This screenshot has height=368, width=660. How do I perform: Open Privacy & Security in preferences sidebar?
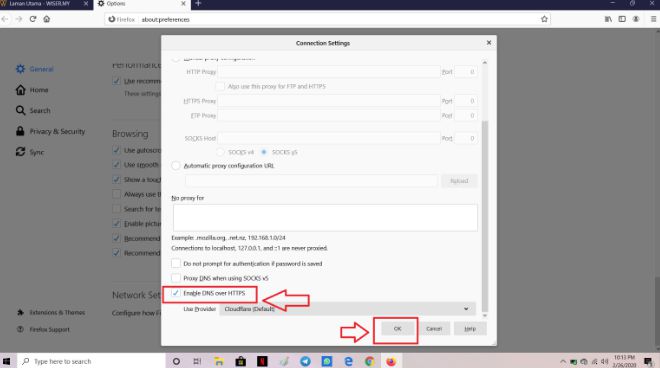pos(50,131)
